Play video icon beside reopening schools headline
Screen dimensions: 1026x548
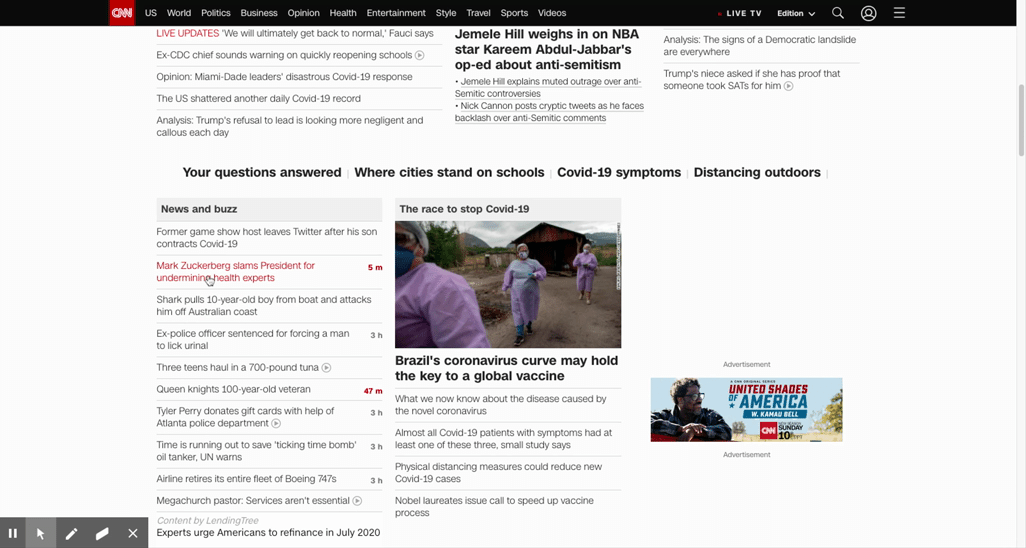[x=419, y=56]
